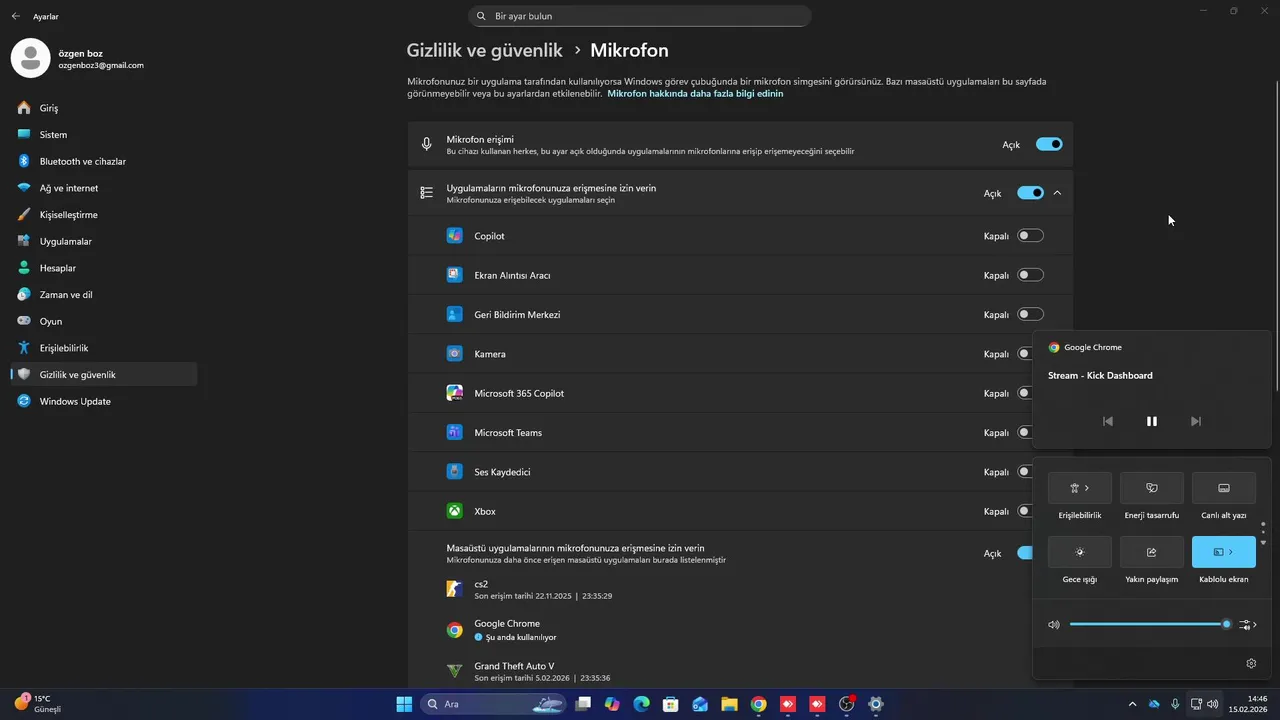Skip to previous media track

pos(1108,421)
